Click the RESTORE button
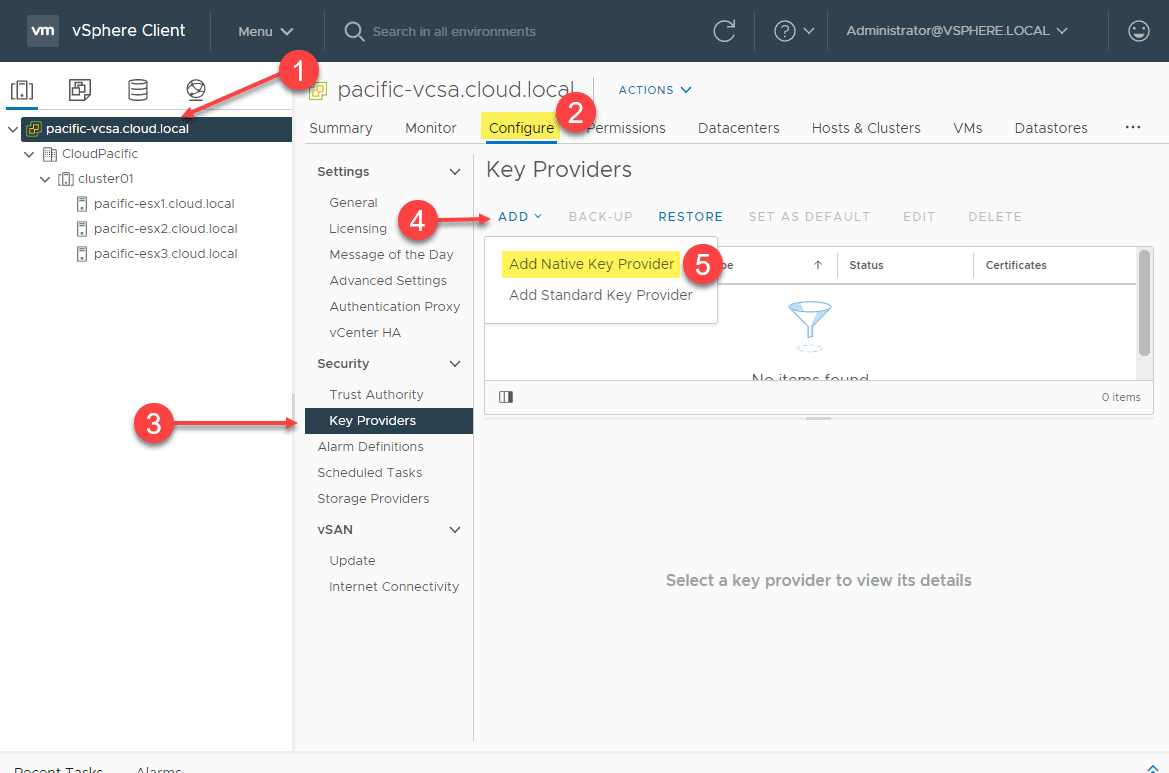This screenshot has height=773, width=1169. (690, 216)
